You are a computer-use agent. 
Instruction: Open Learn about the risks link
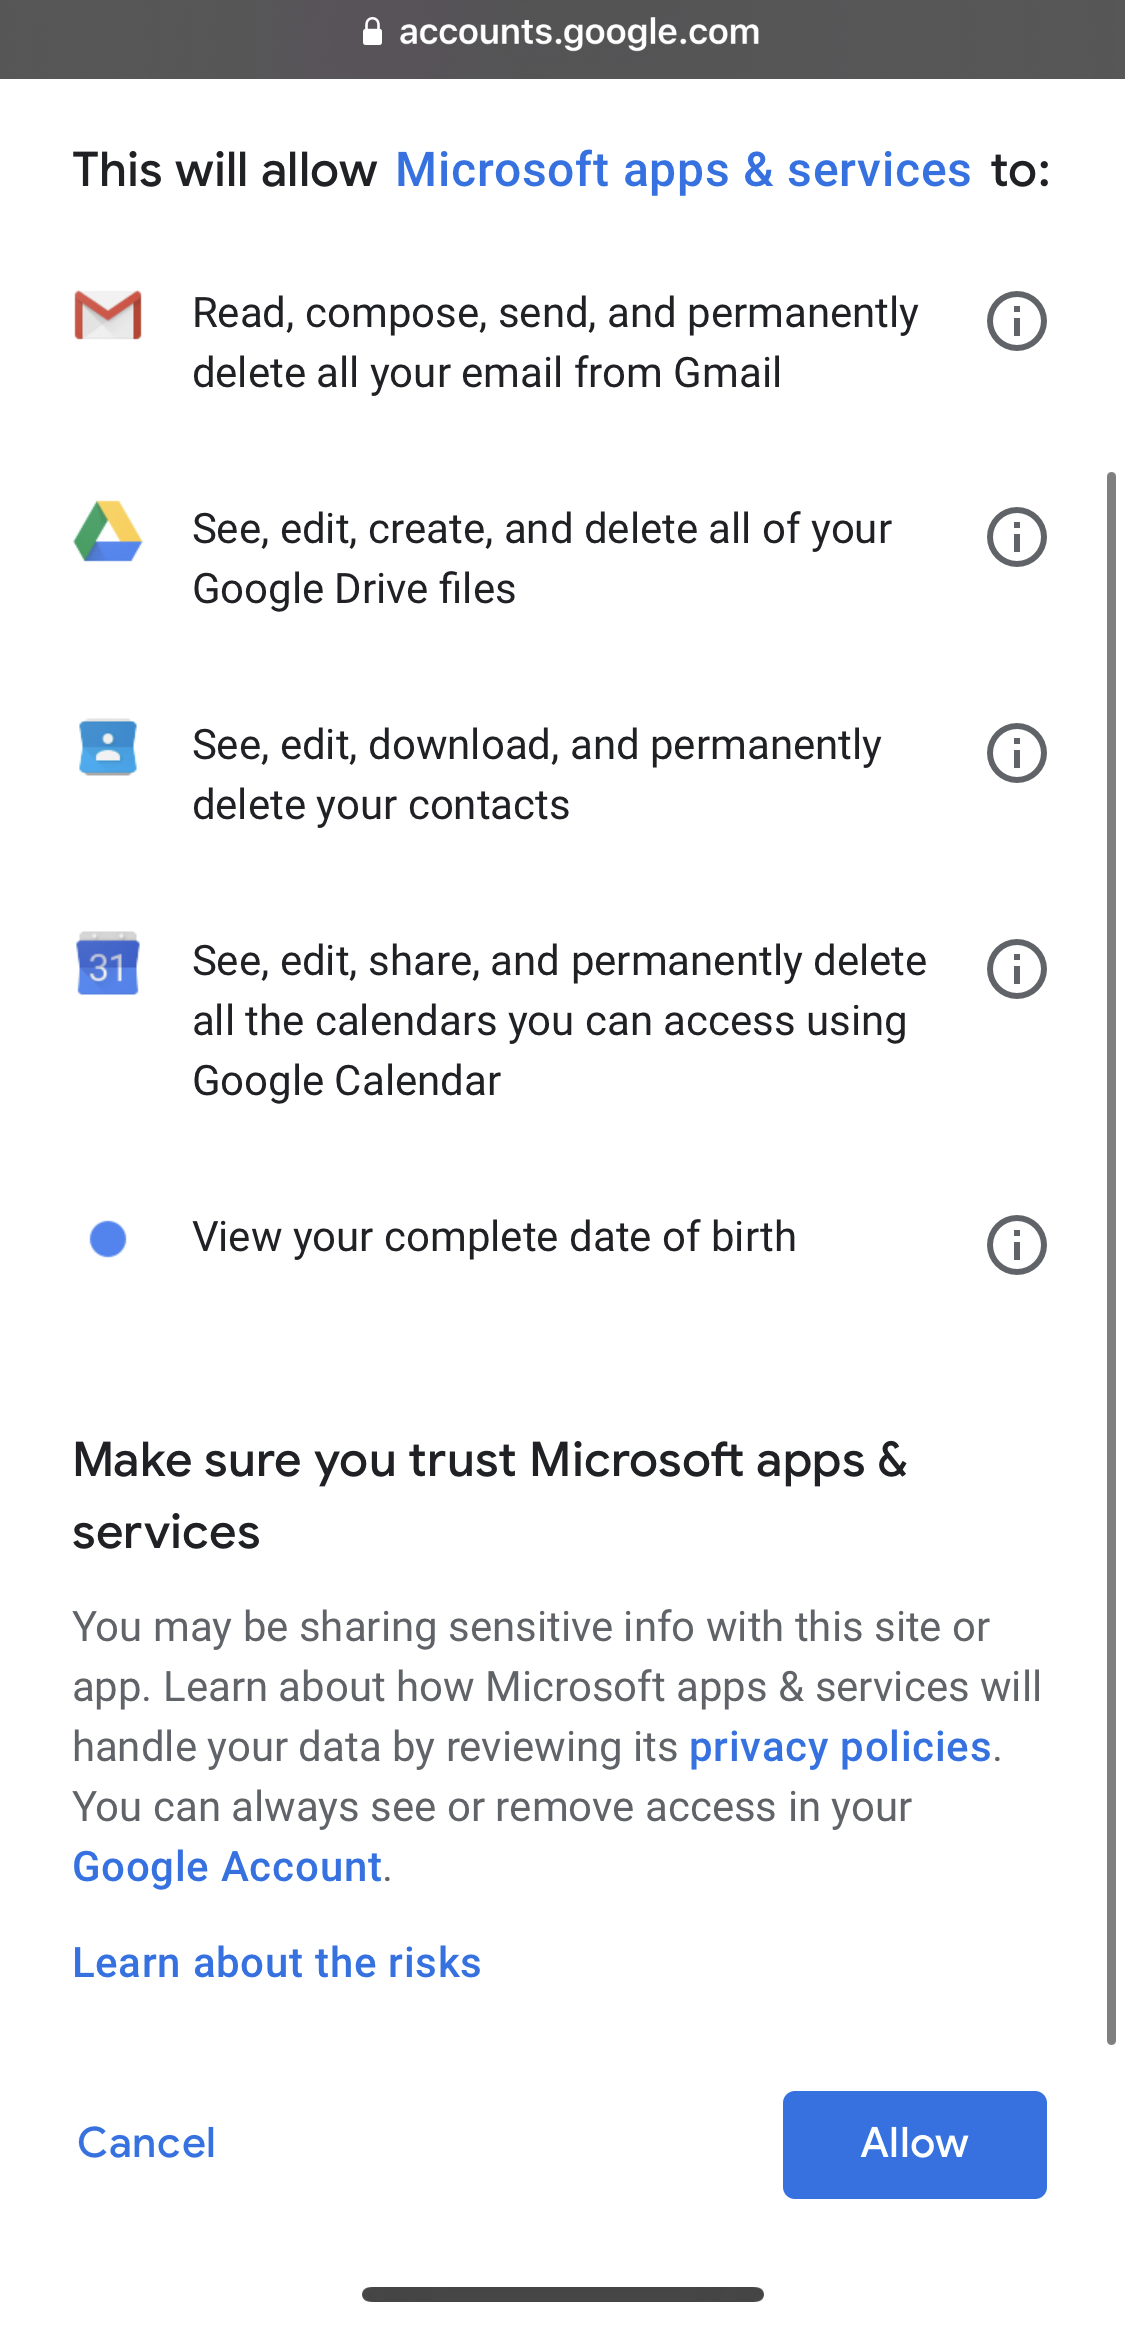tap(277, 1963)
